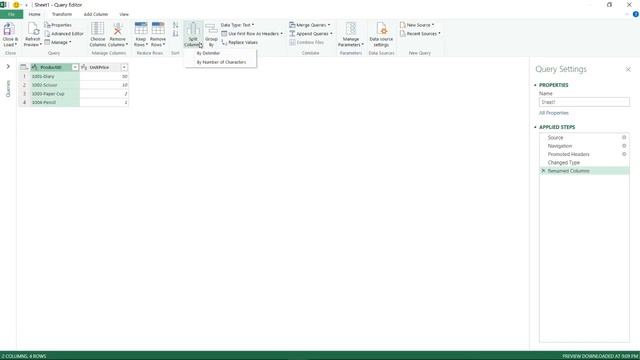Open the ProductID column filter dropdown
Viewport: 640px width, 360px height.
click(x=75, y=67)
